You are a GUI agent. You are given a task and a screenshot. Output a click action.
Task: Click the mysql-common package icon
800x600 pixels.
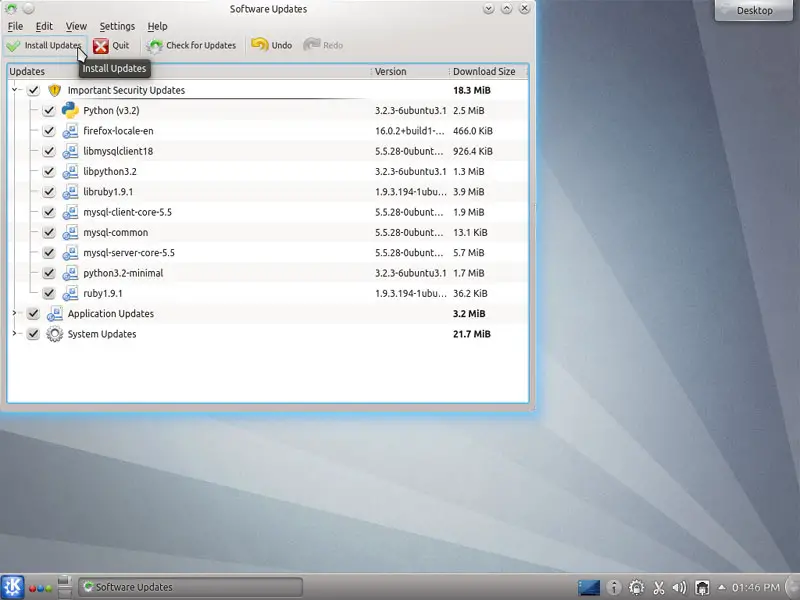click(70, 233)
